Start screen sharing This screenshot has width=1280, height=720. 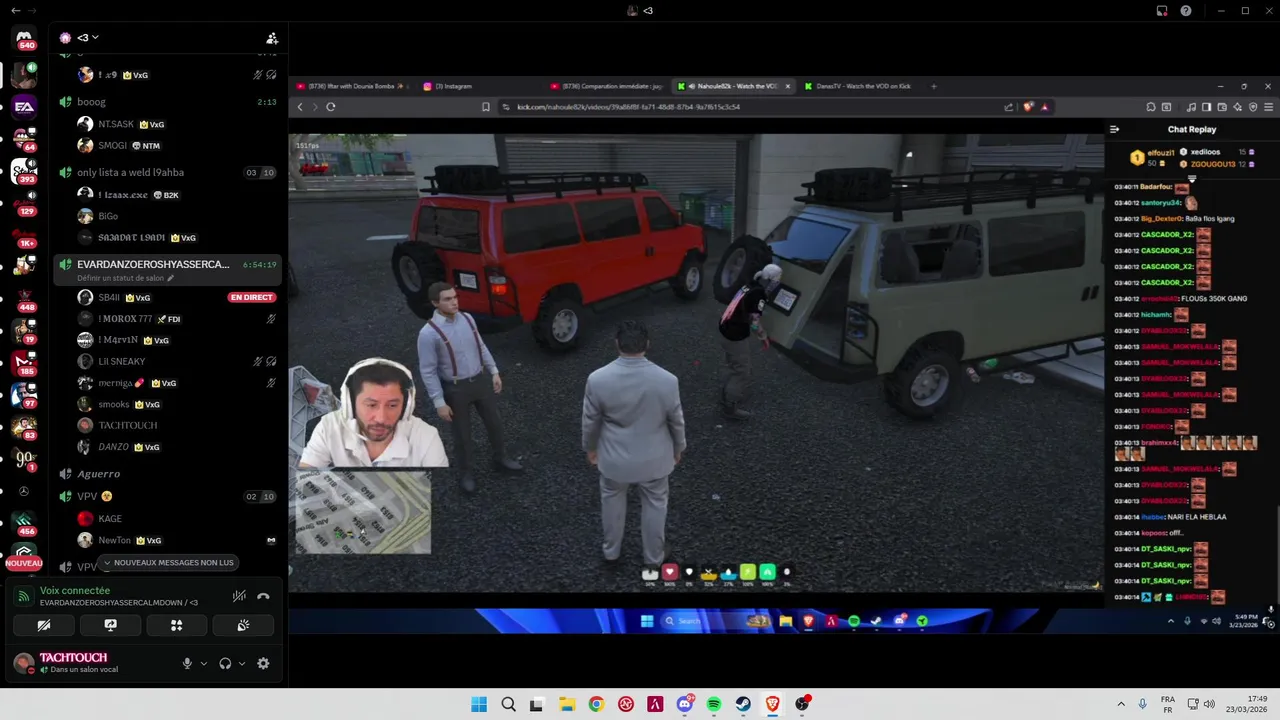110,625
